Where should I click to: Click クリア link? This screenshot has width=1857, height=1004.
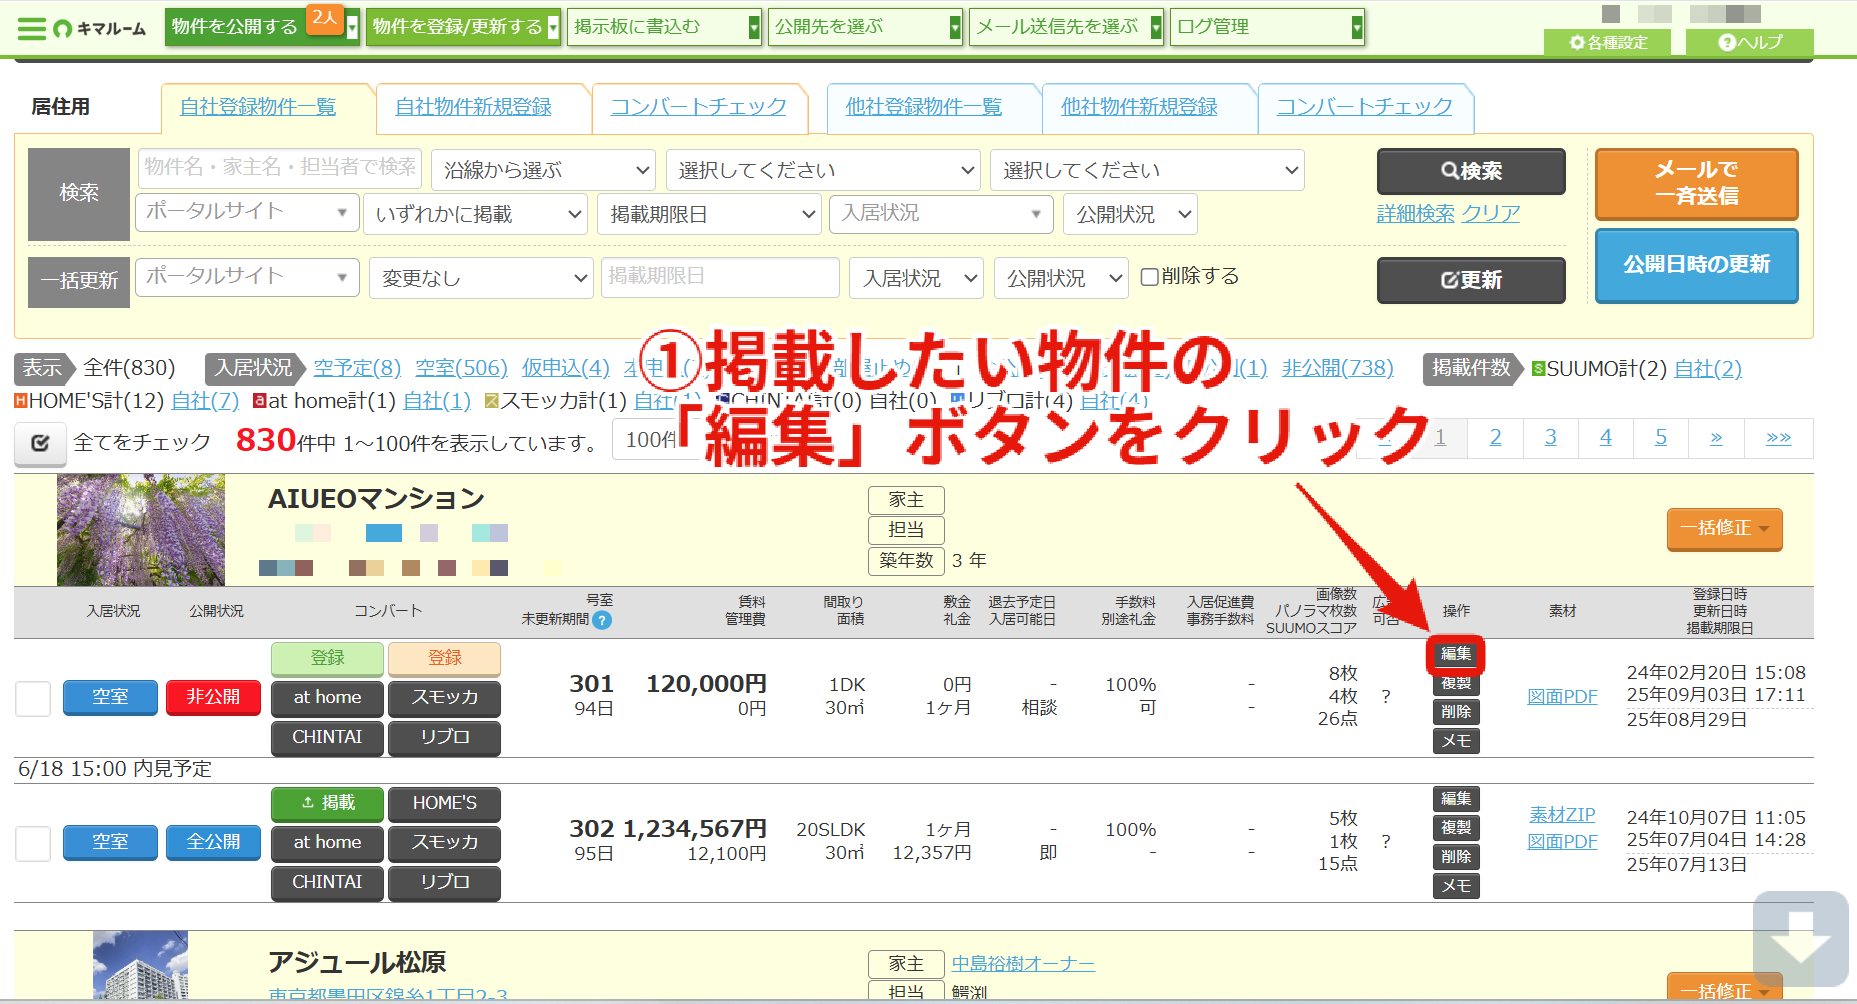click(x=1490, y=213)
